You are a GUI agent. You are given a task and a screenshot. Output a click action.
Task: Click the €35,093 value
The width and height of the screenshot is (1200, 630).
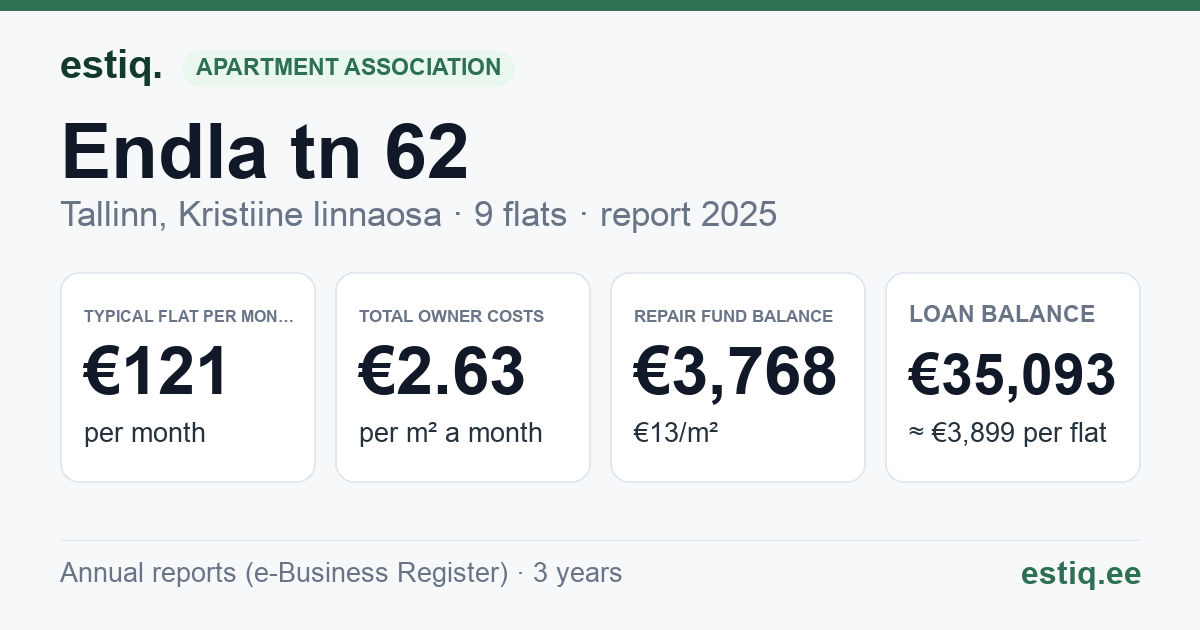[x=1012, y=375]
